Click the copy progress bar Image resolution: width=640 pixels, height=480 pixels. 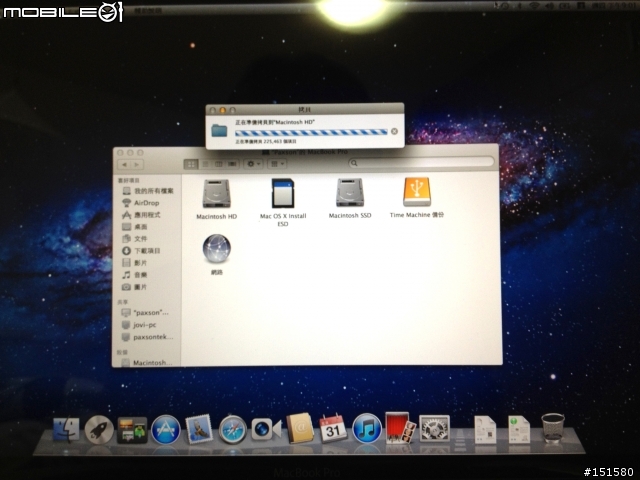pos(311,132)
